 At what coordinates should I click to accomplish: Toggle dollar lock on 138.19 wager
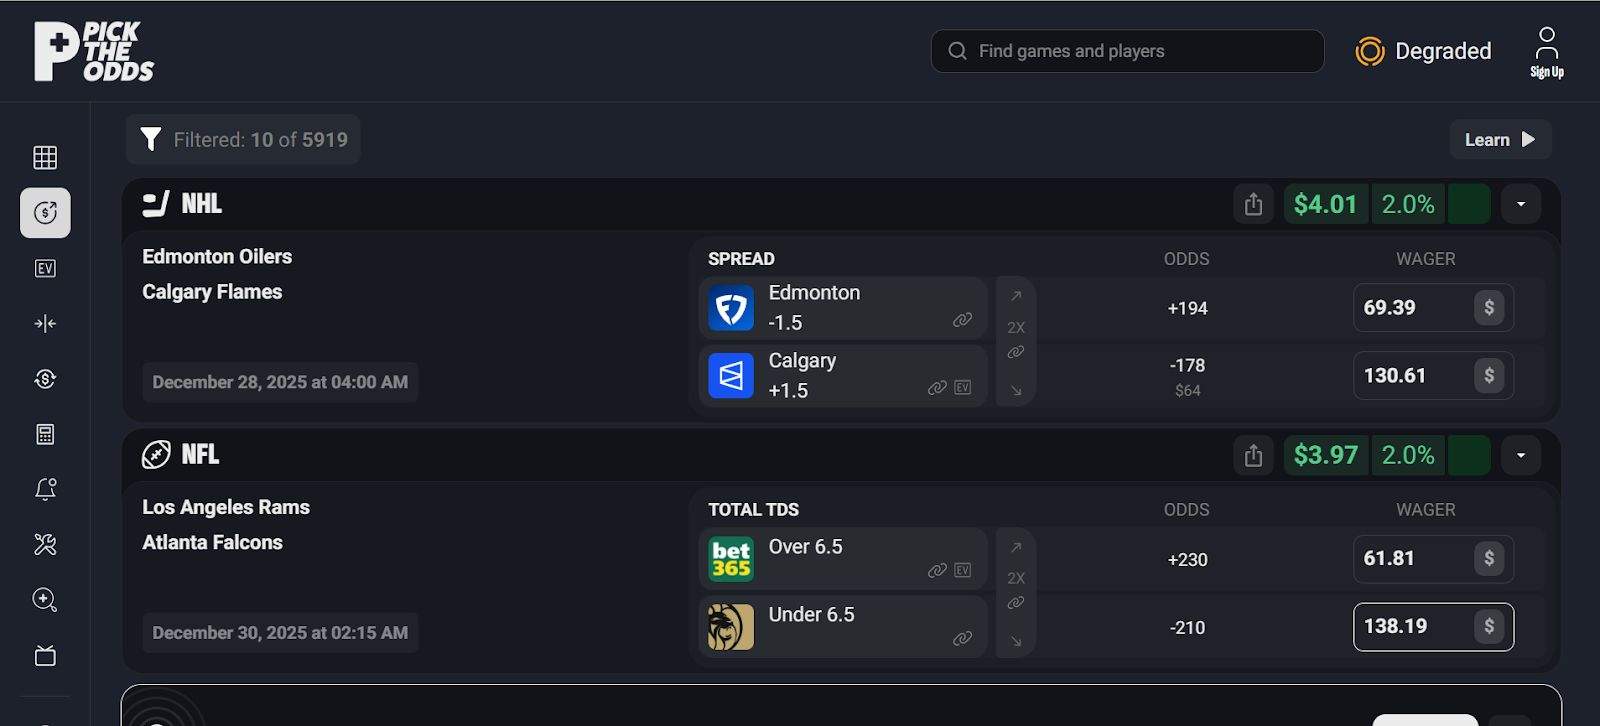pos(1488,626)
